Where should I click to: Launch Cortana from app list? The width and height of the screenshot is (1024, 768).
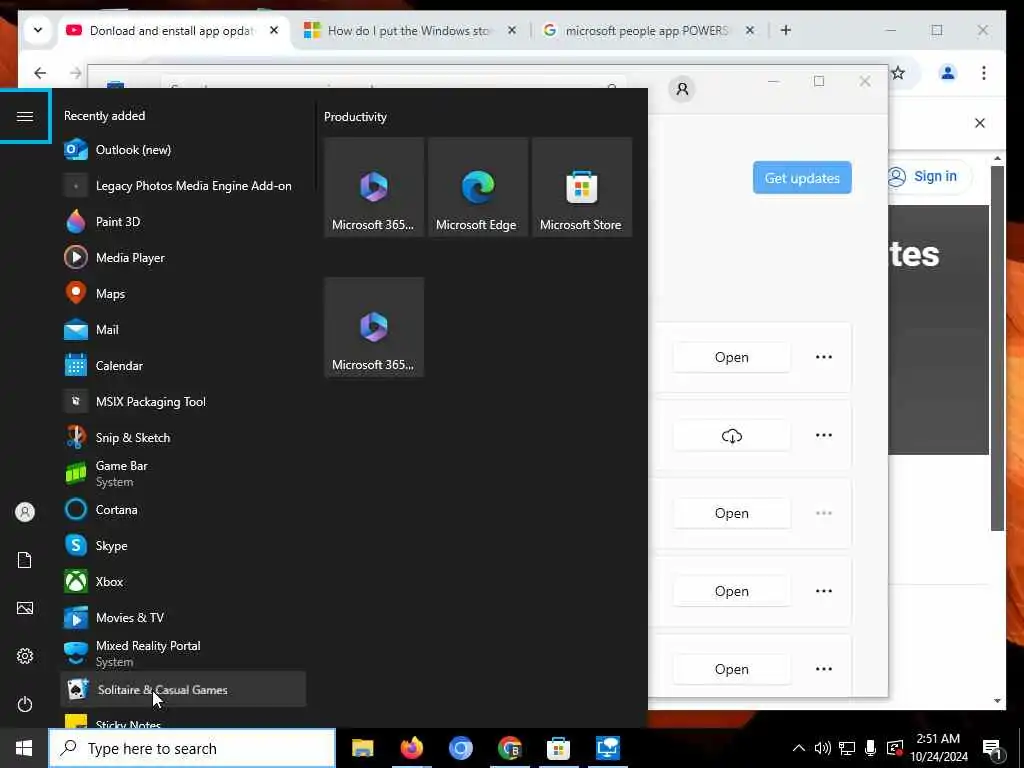pos(183,509)
